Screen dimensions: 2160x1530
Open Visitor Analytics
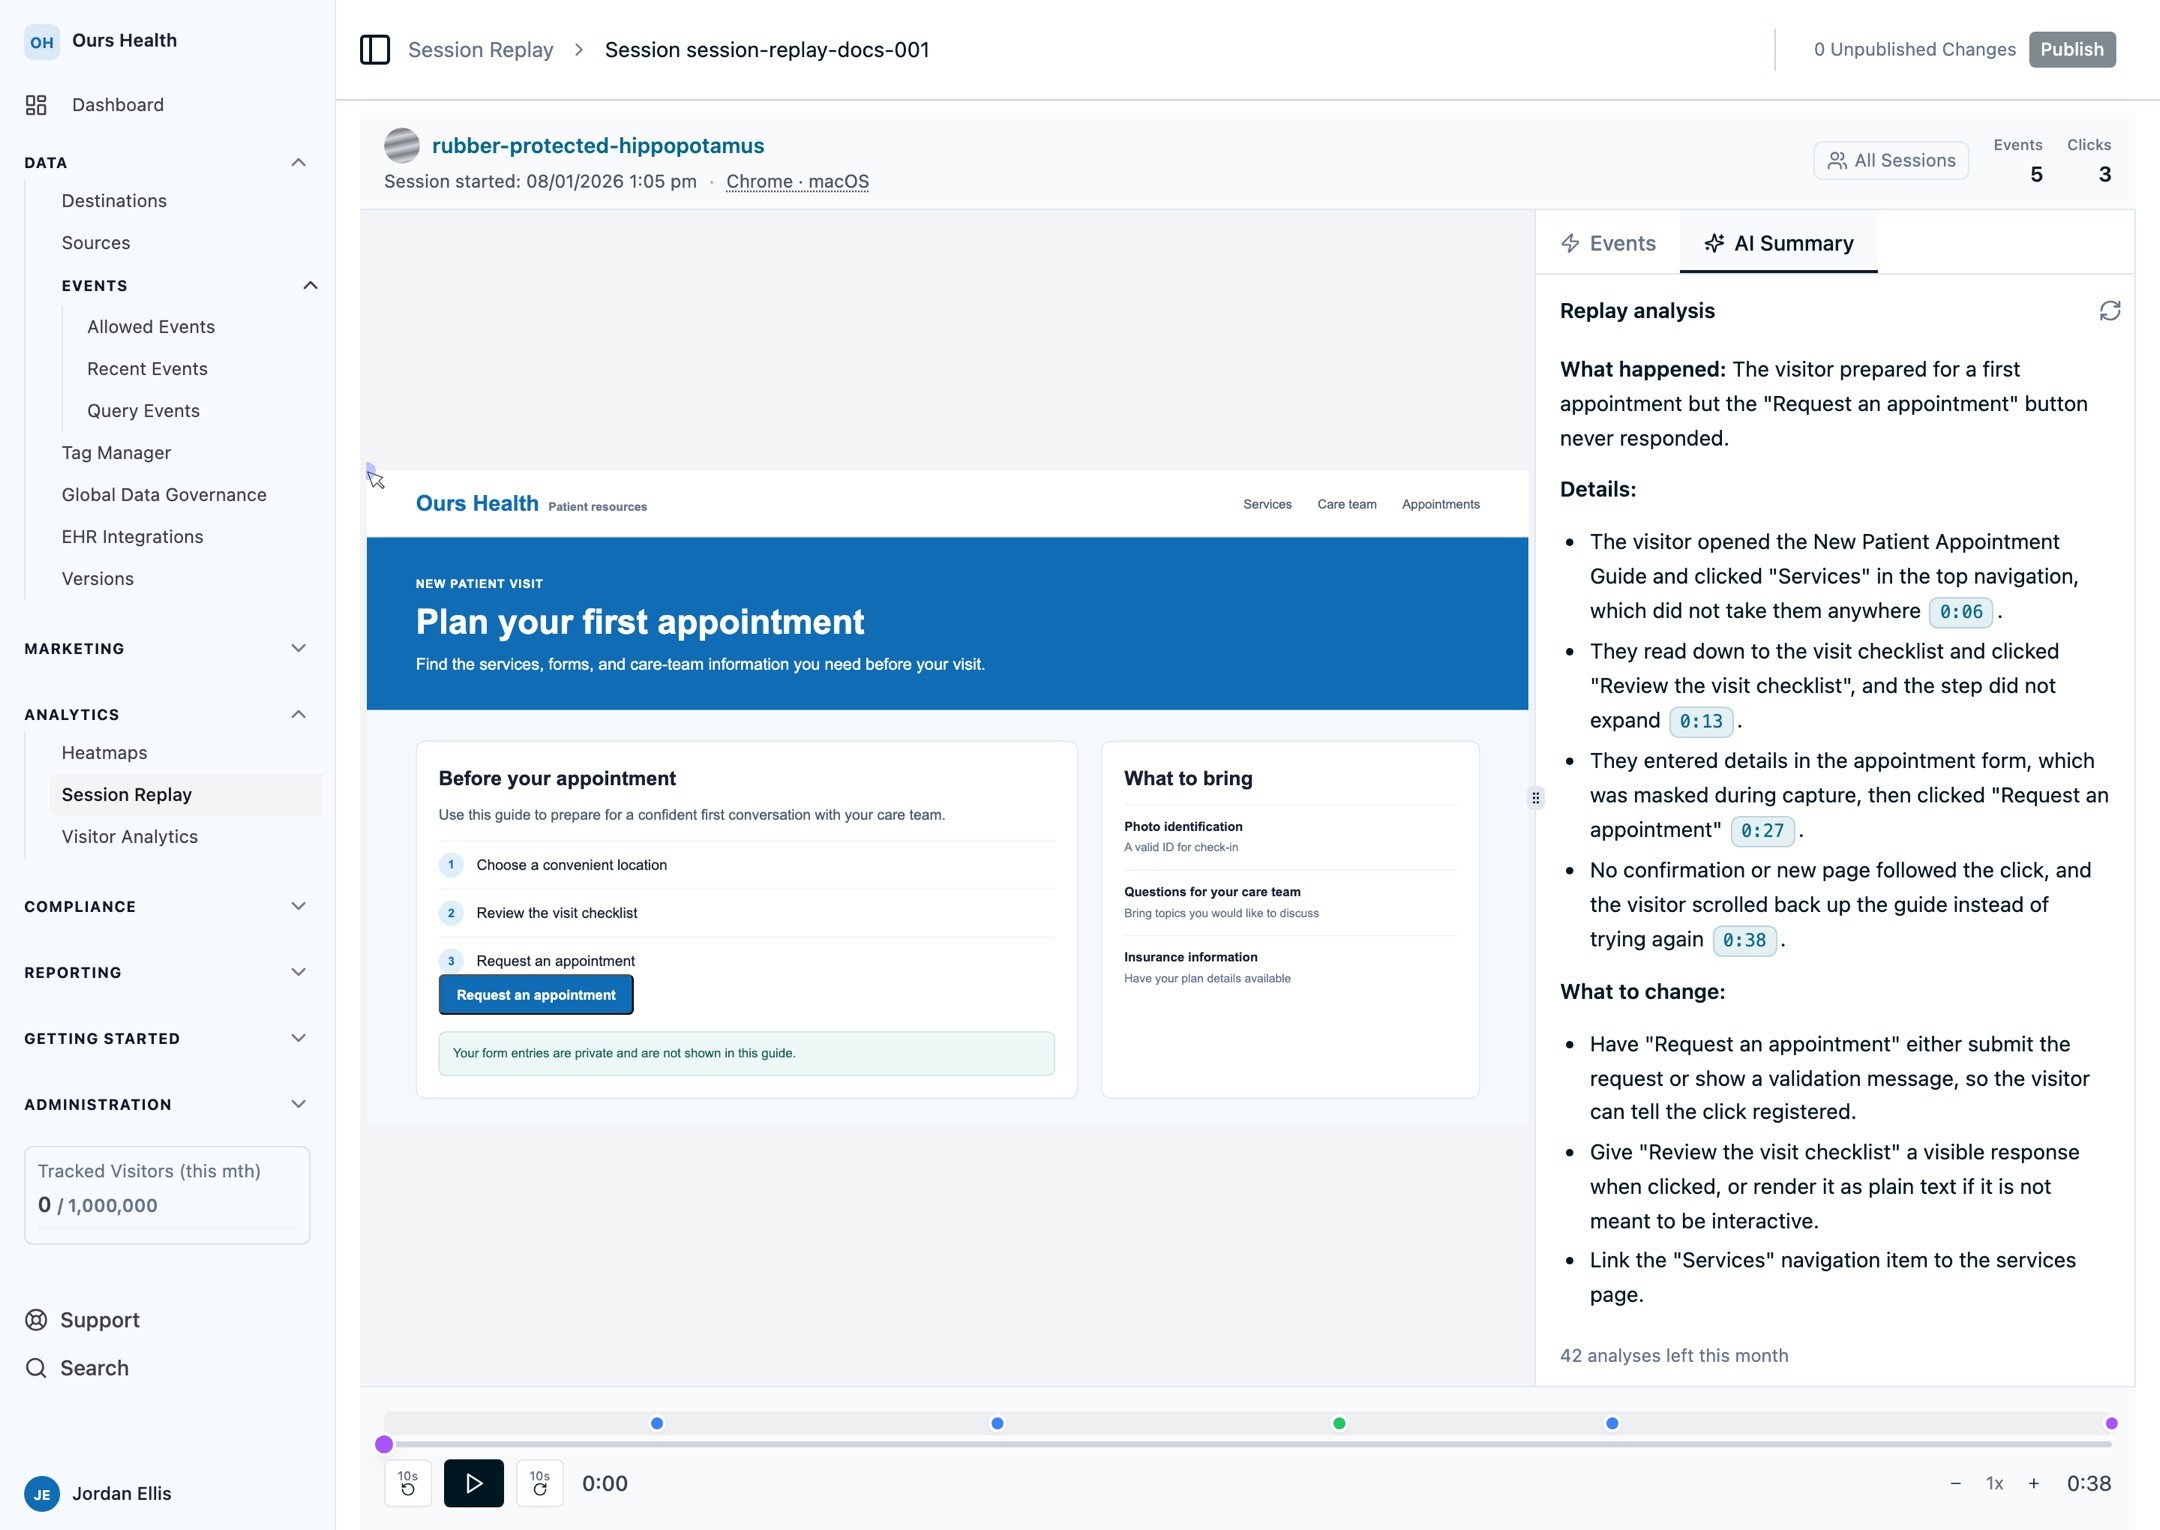[129, 837]
